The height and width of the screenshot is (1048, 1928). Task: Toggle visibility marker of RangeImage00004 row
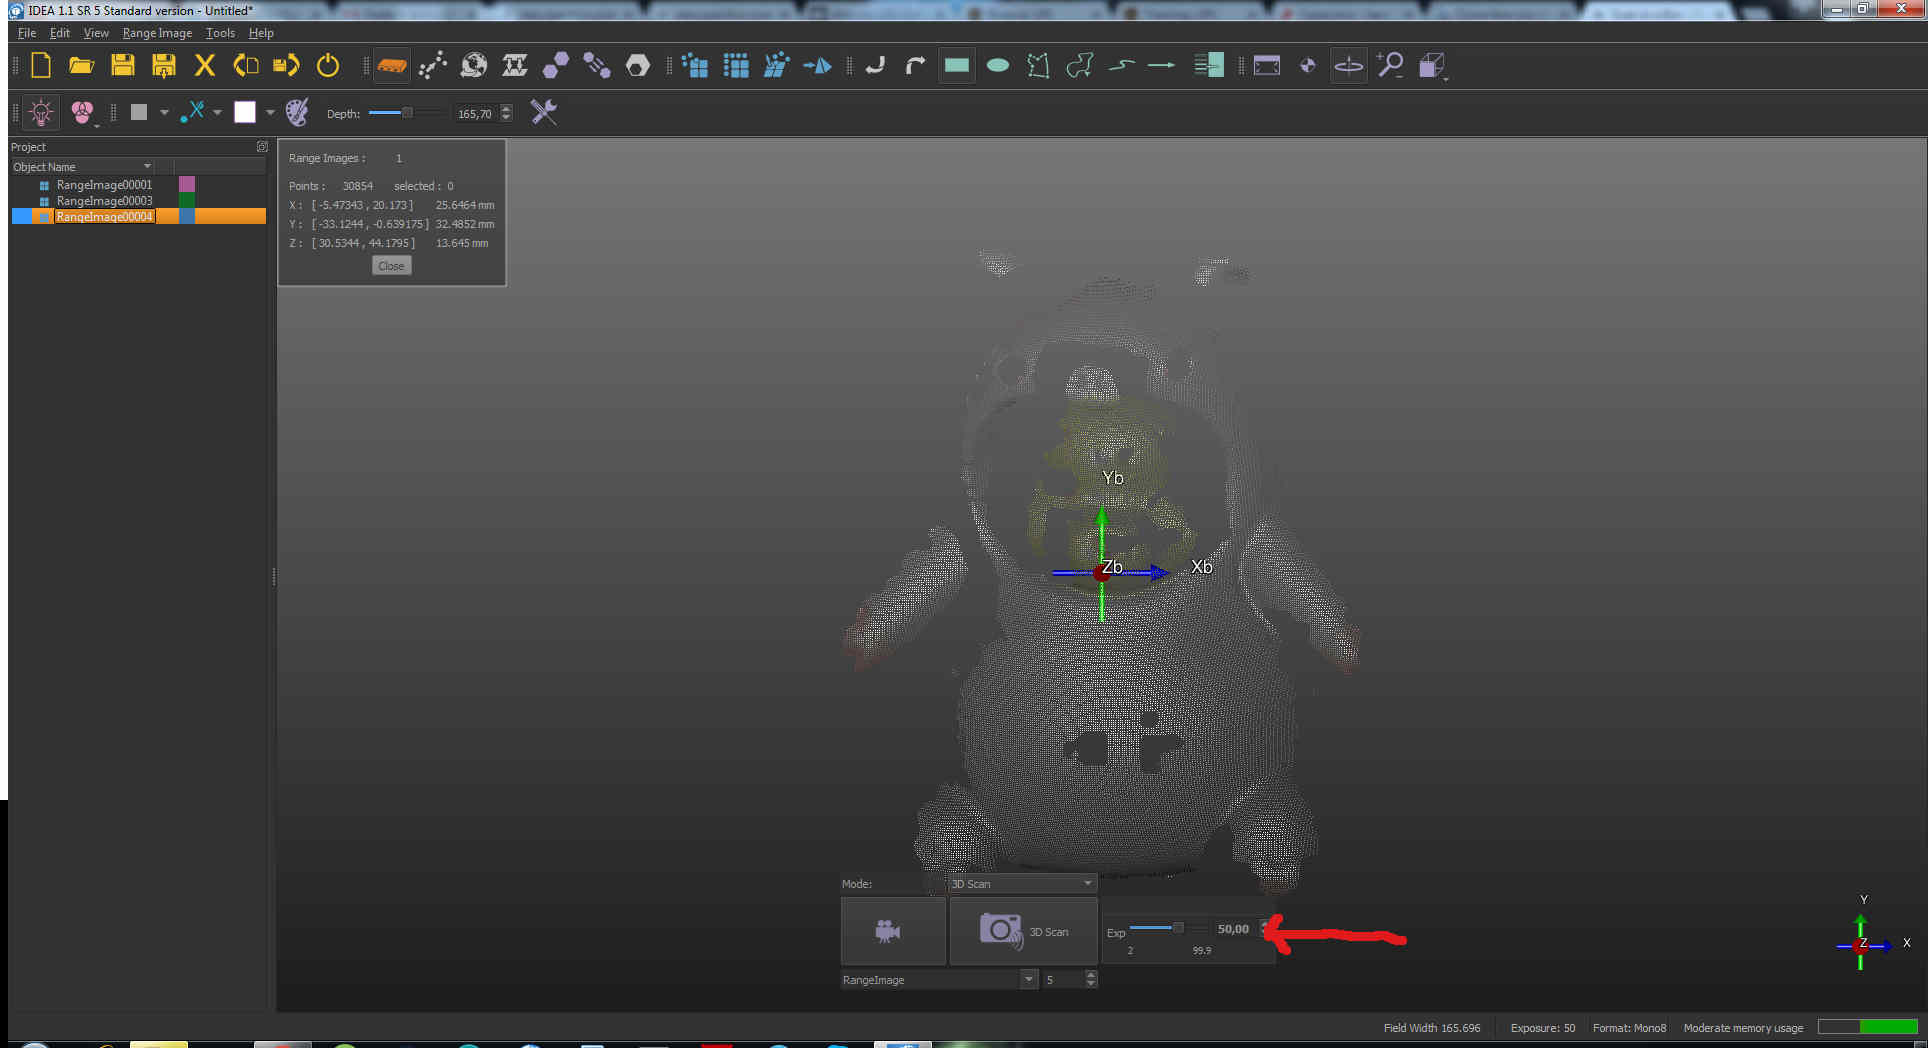point(21,217)
